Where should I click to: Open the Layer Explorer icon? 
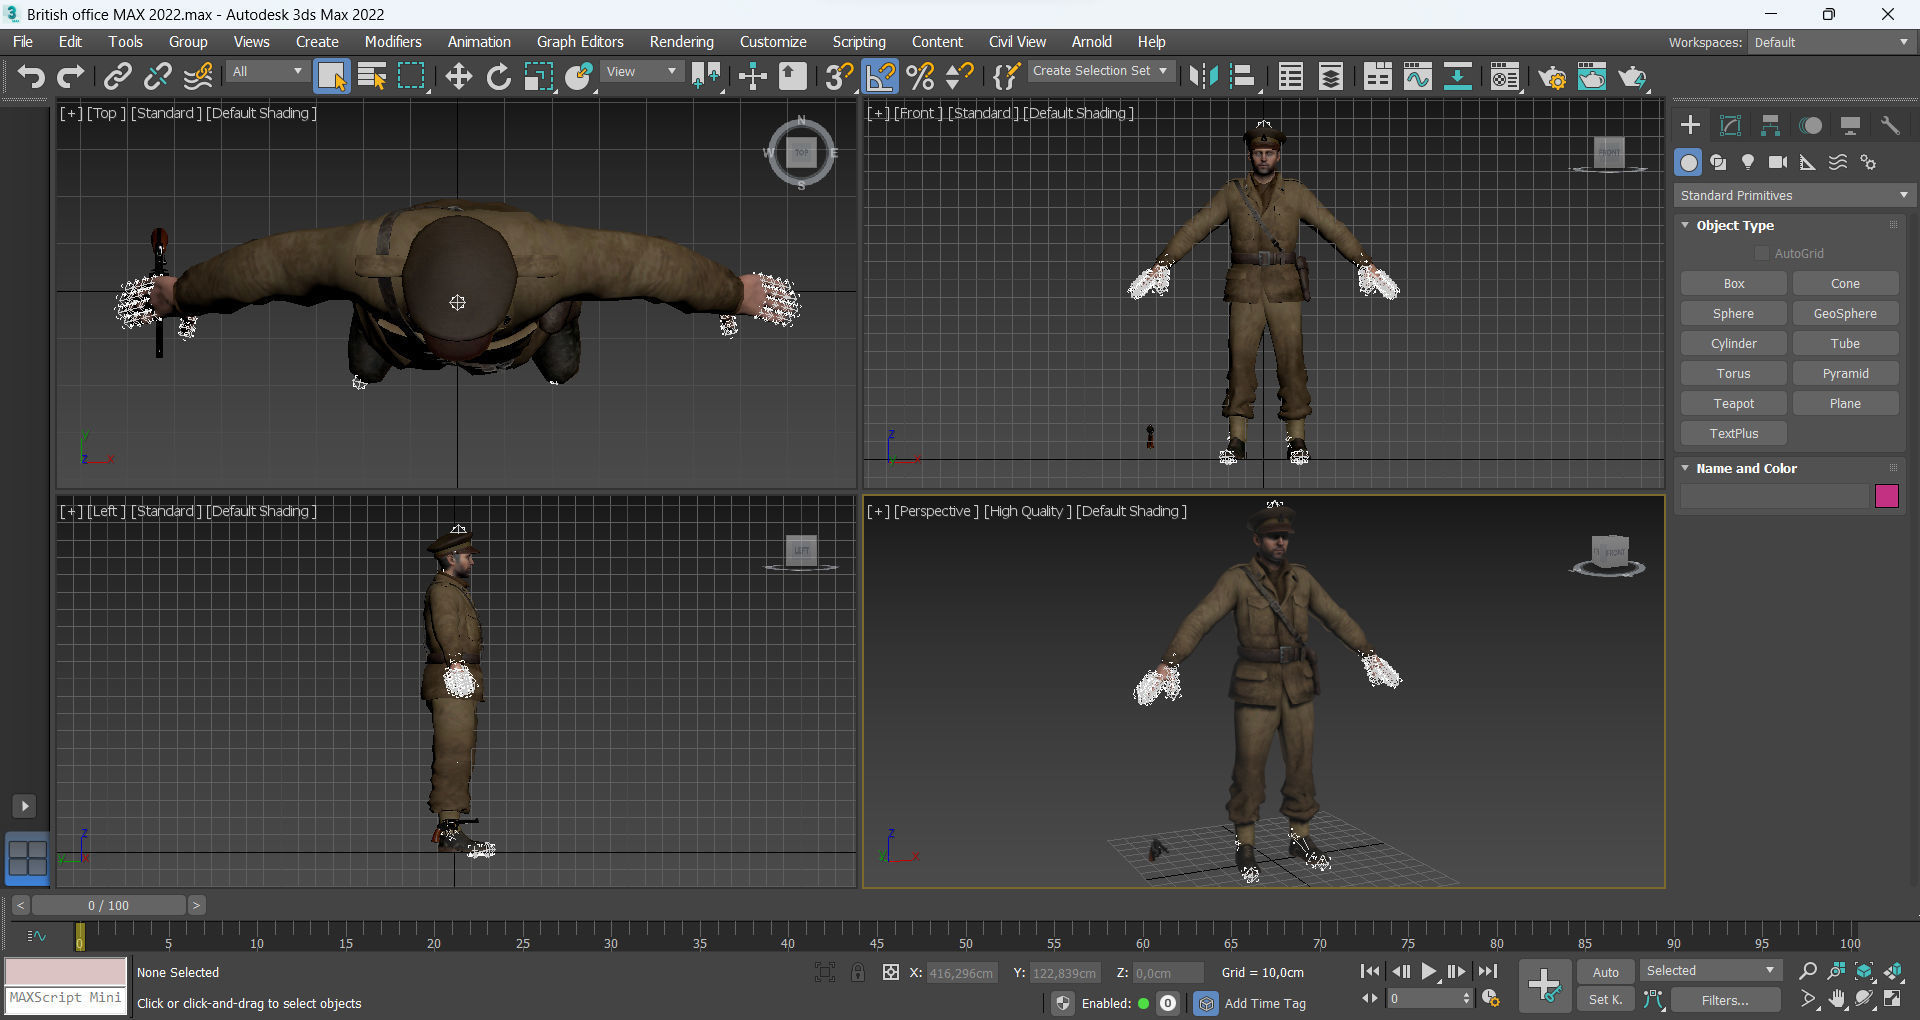pos(1331,77)
